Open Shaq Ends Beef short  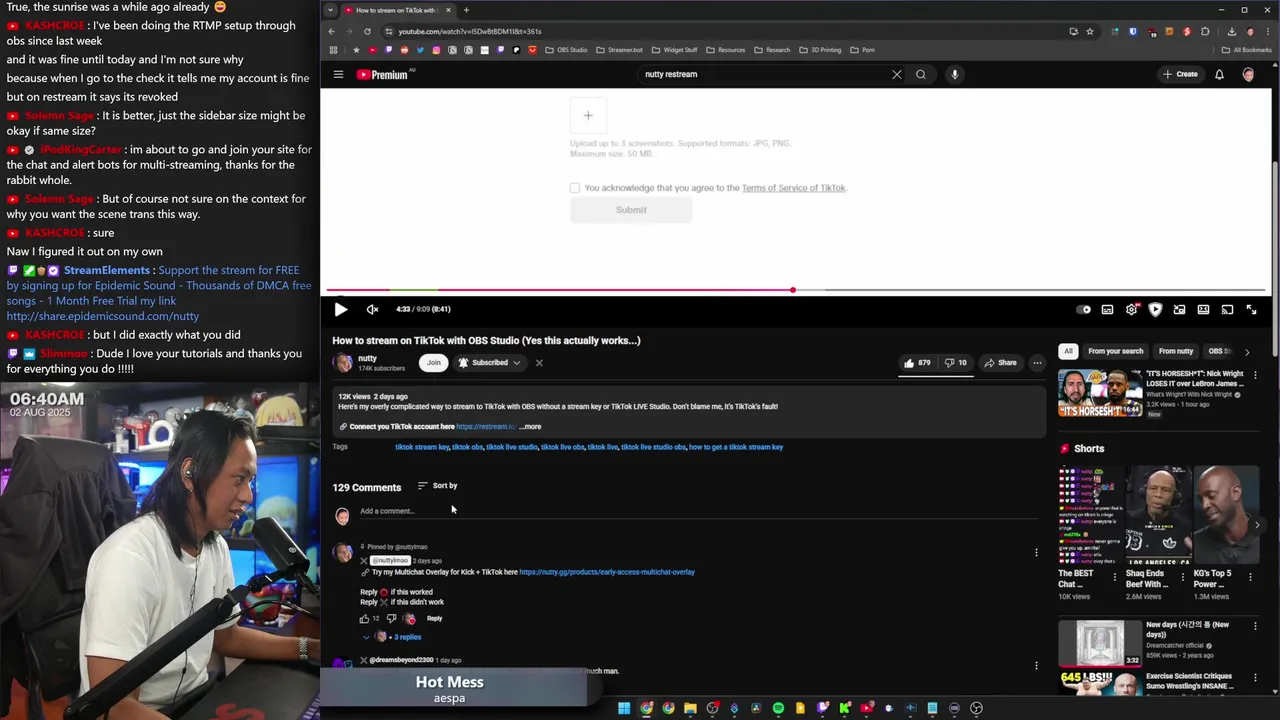(1160, 515)
